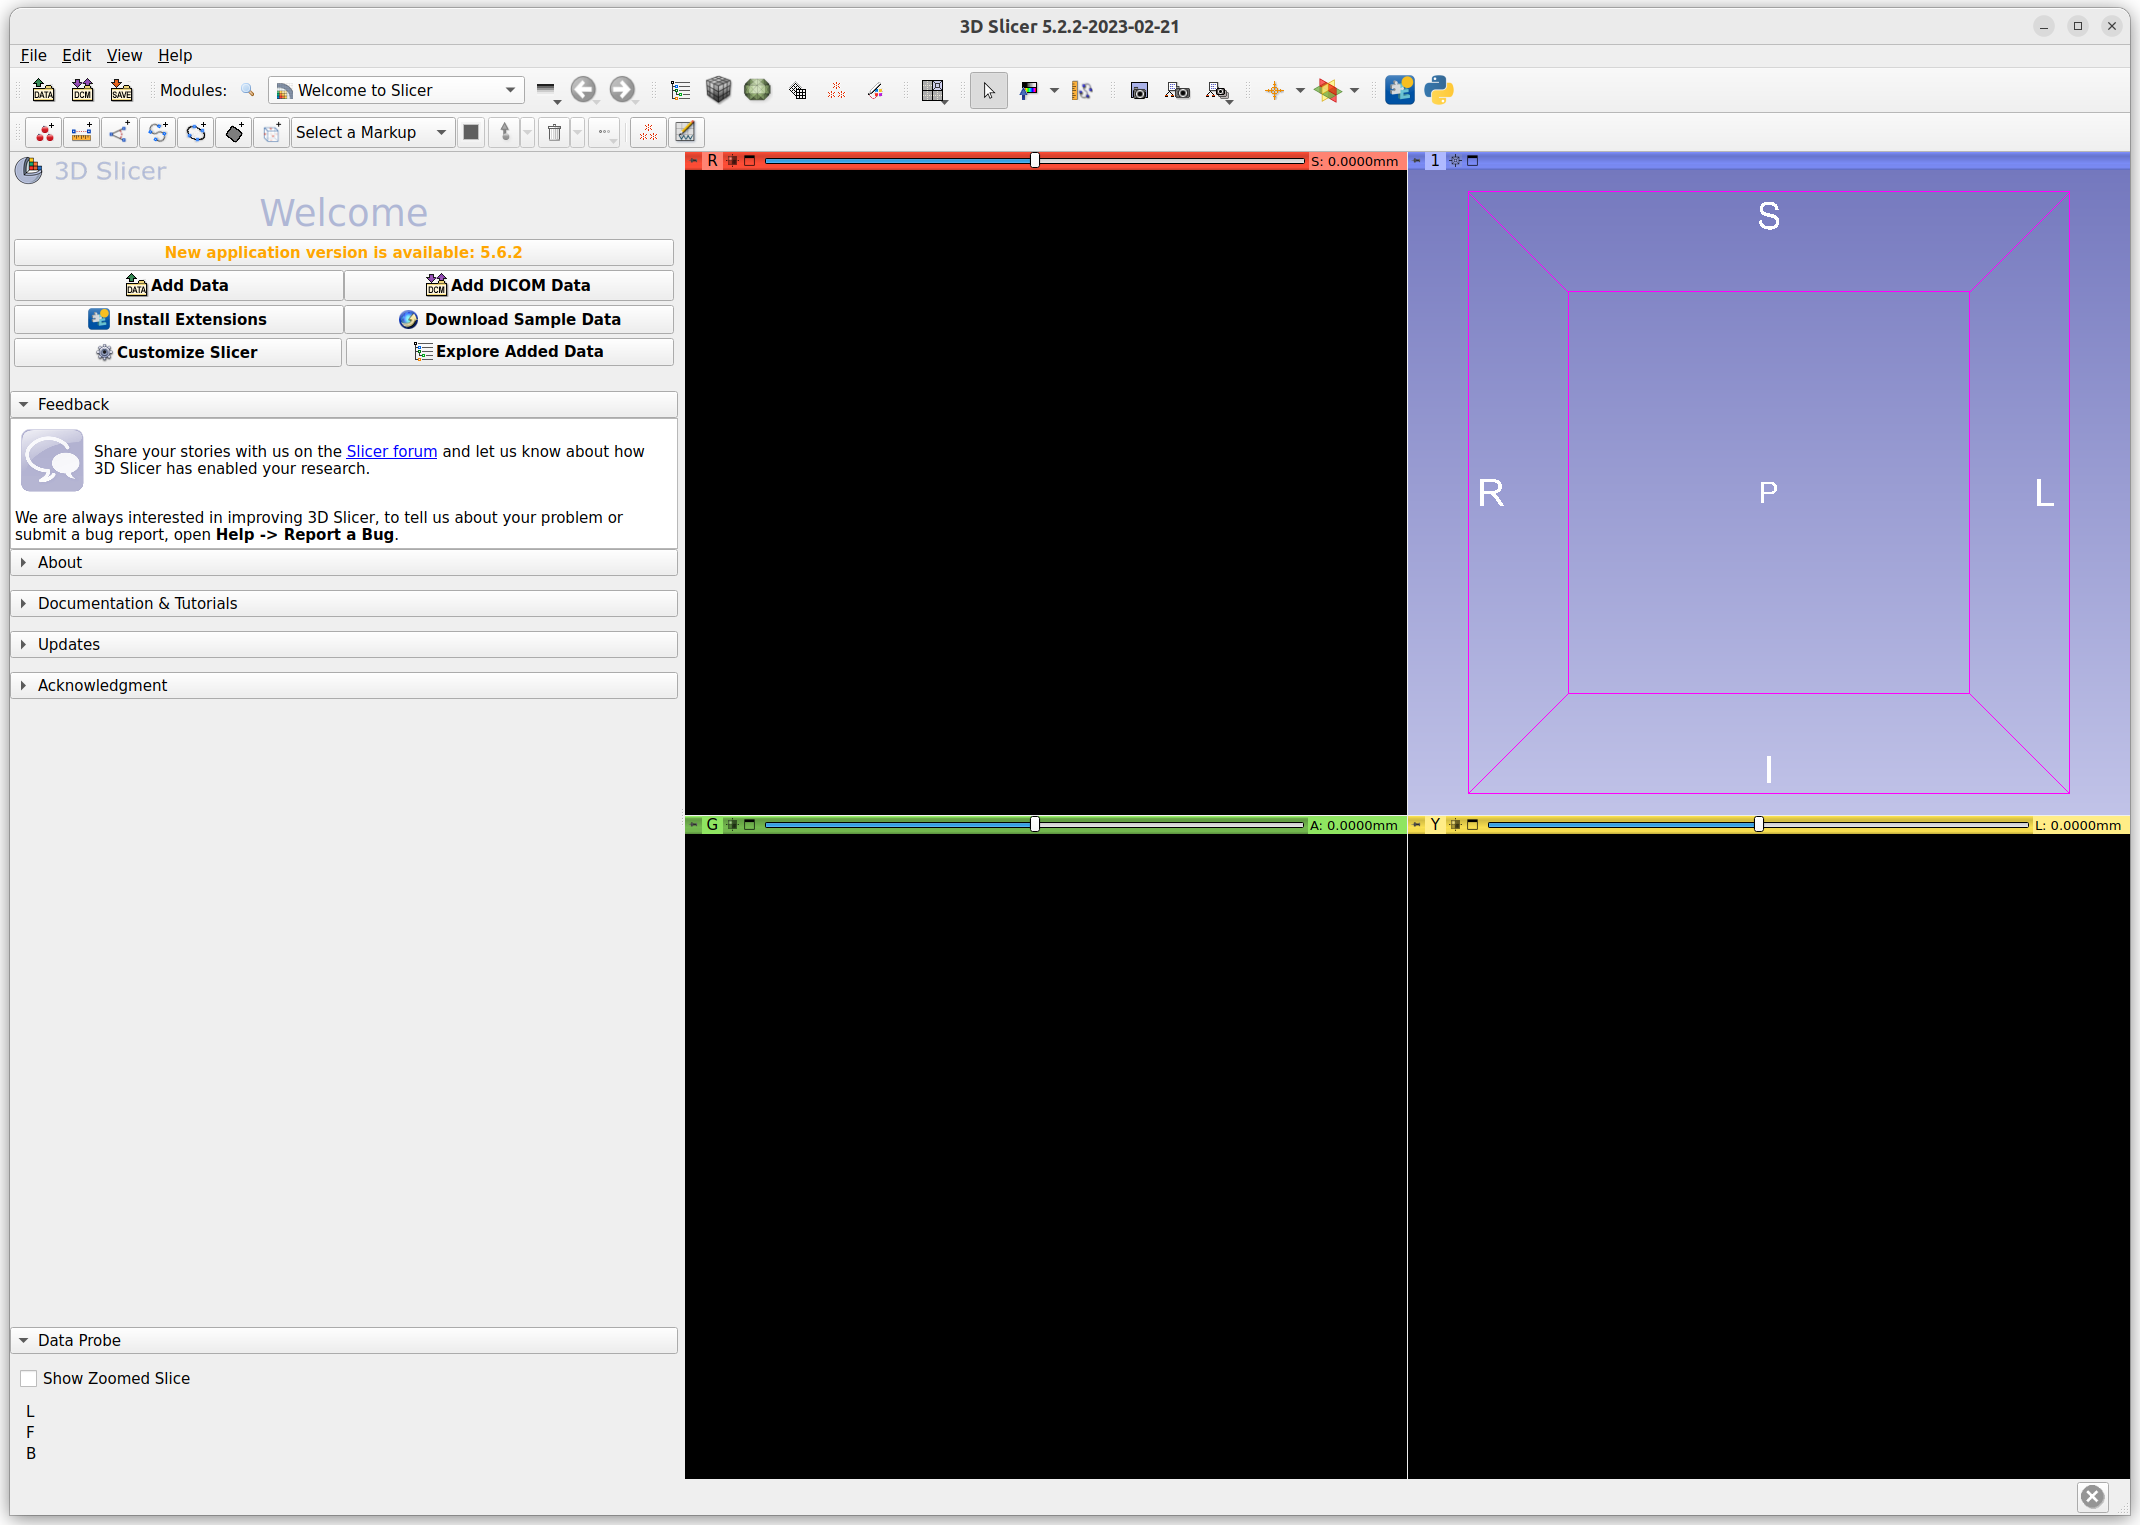Toggle the place control point arrow button
This screenshot has width=2140, height=1525.
[505, 132]
